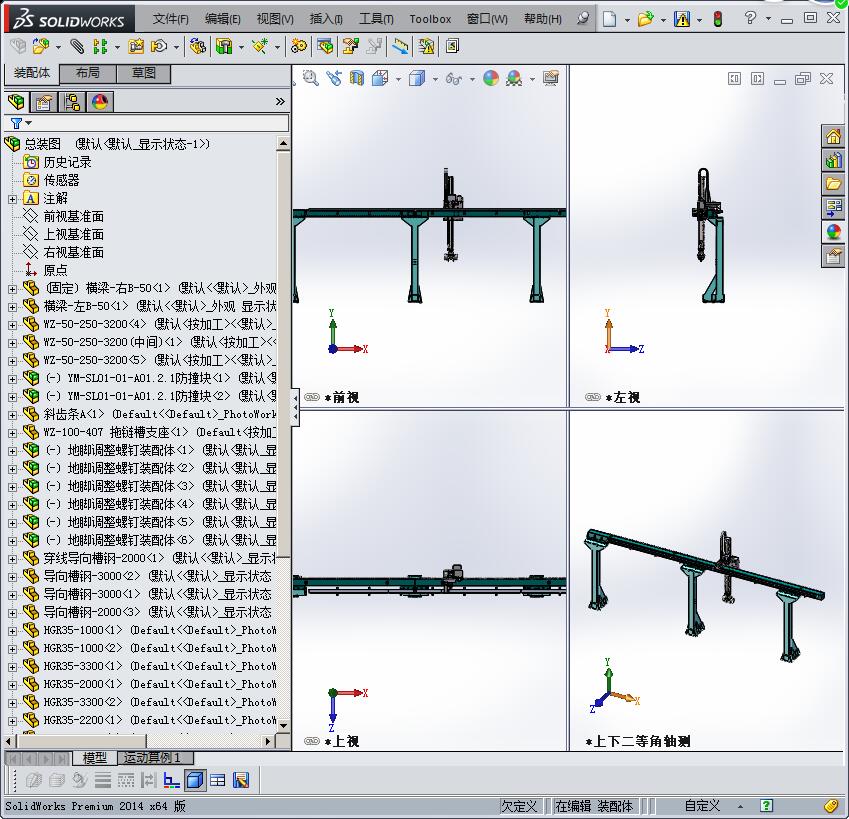The image size is (849, 819).
Task: Open the 文件(F) menu
Action: click(171, 19)
